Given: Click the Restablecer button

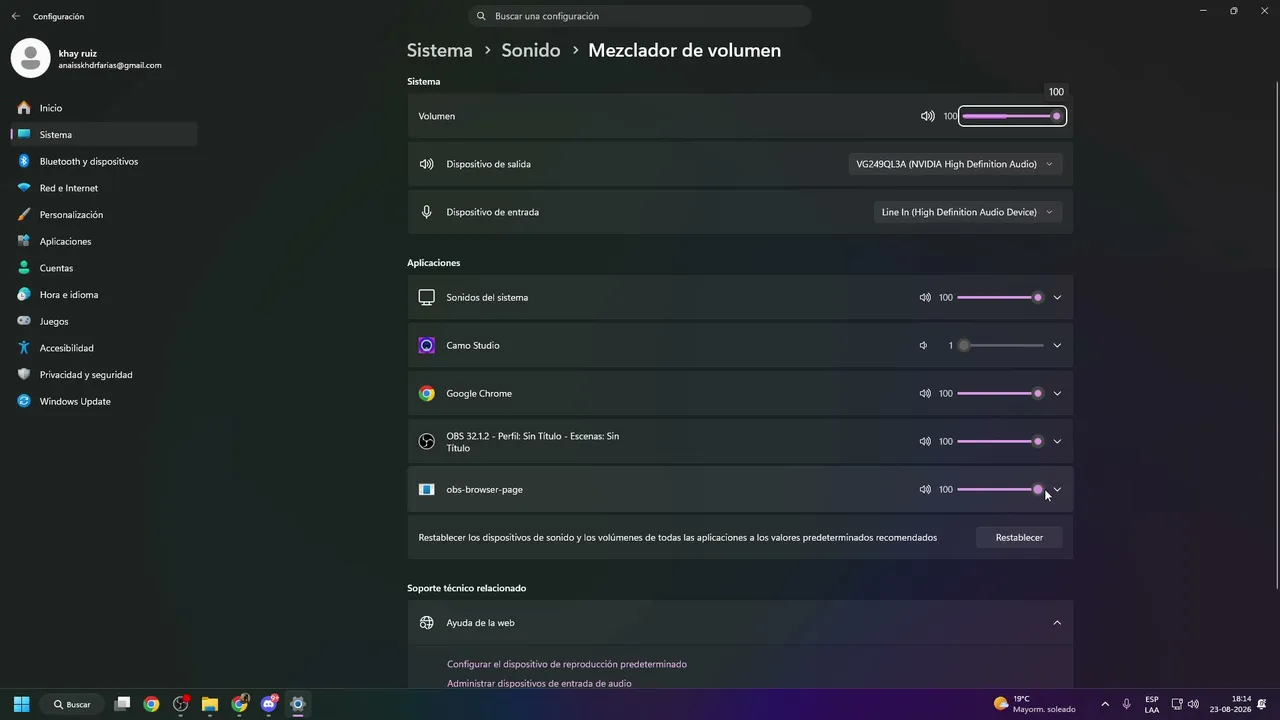Looking at the screenshot, I should click(1019, 537).
